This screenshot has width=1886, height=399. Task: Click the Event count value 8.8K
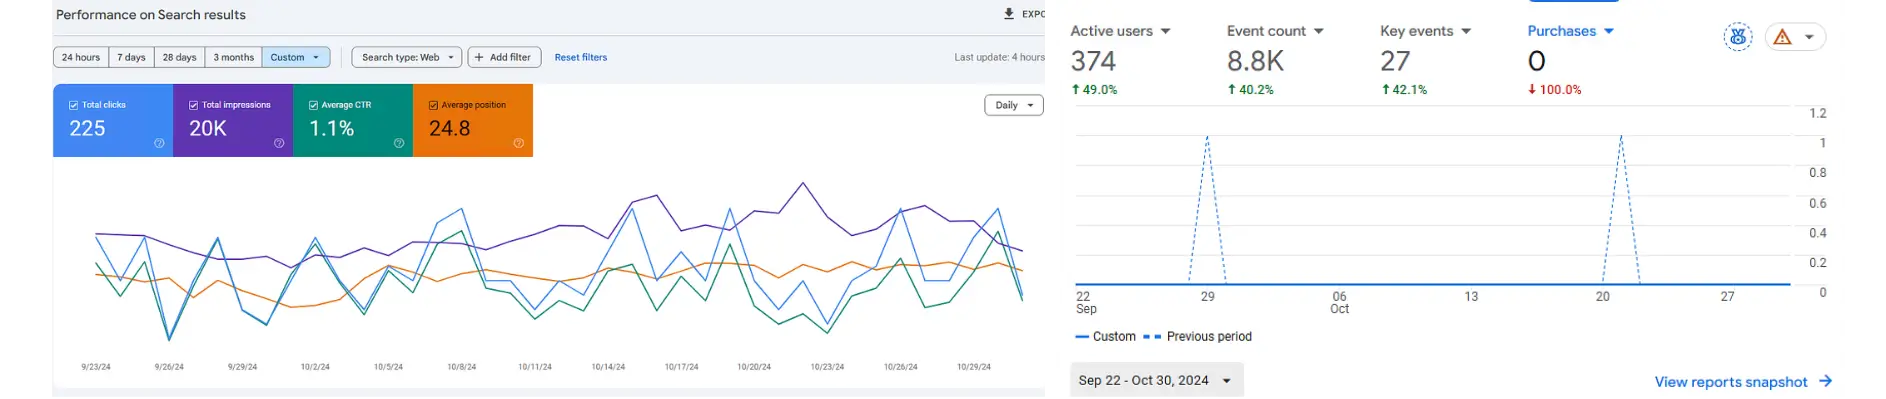click(1255, 61)
